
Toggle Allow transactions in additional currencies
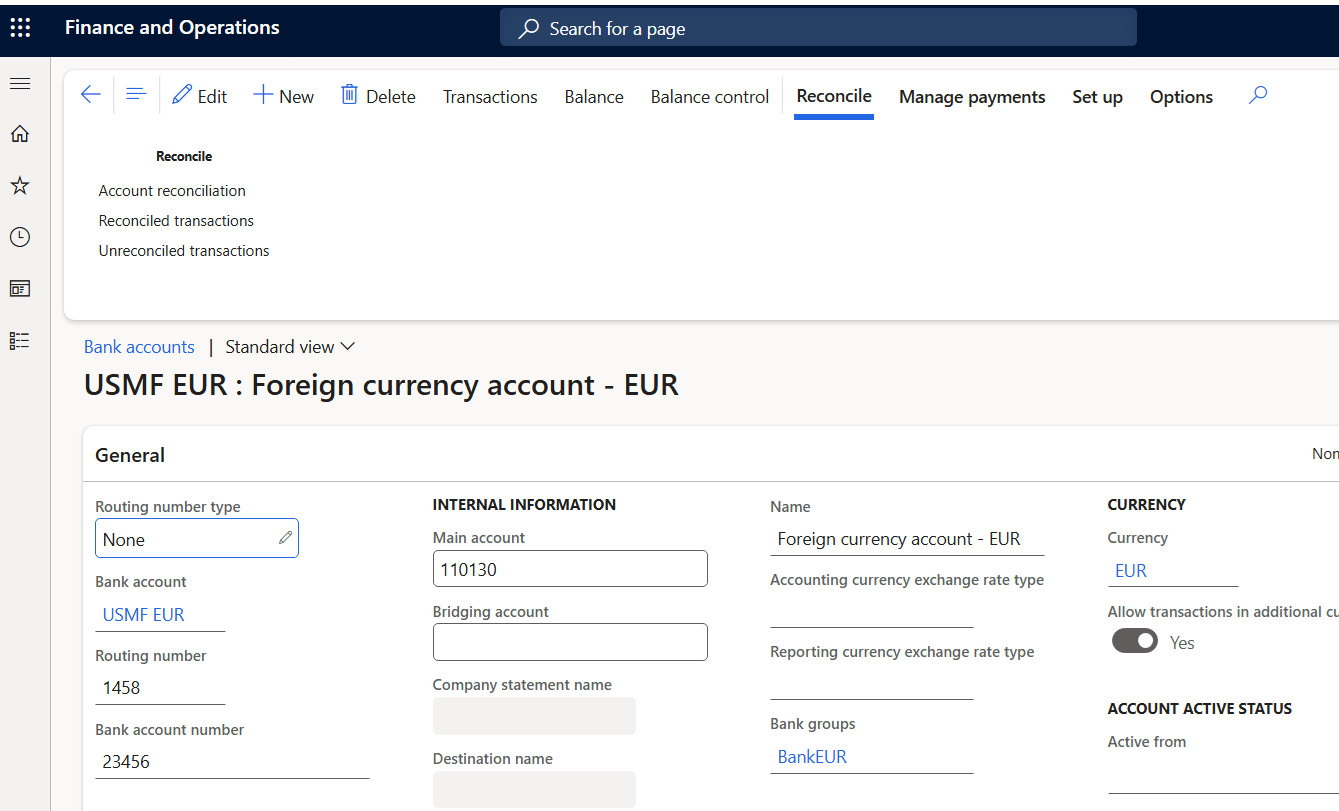(1135, 641)
